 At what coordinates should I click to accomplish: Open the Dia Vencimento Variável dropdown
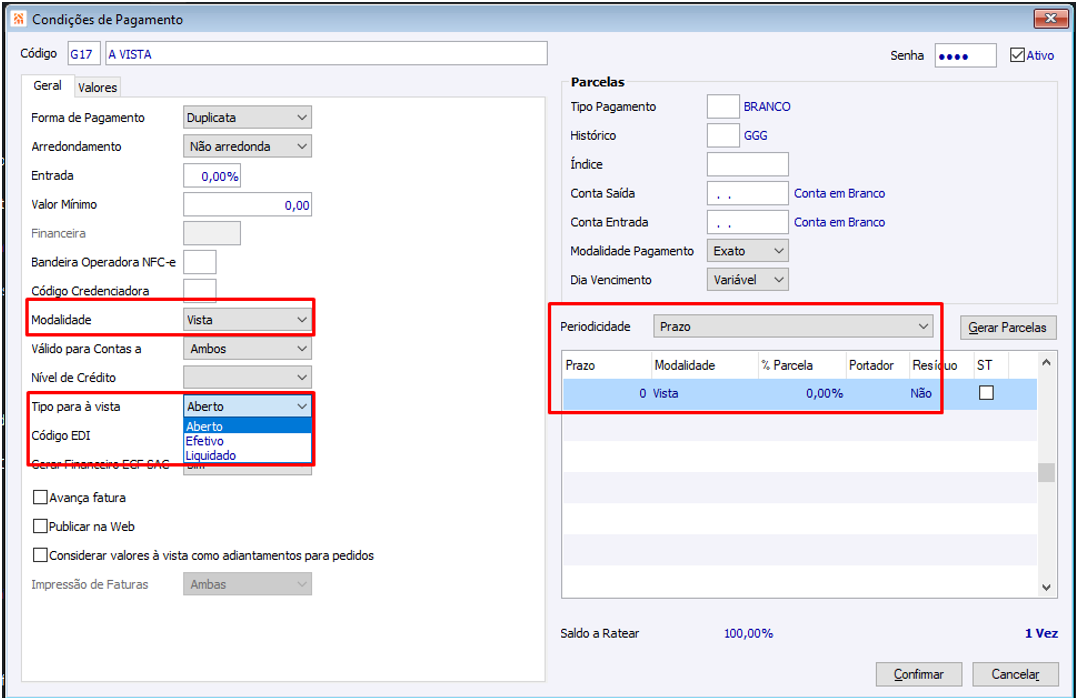click(747, 279)
